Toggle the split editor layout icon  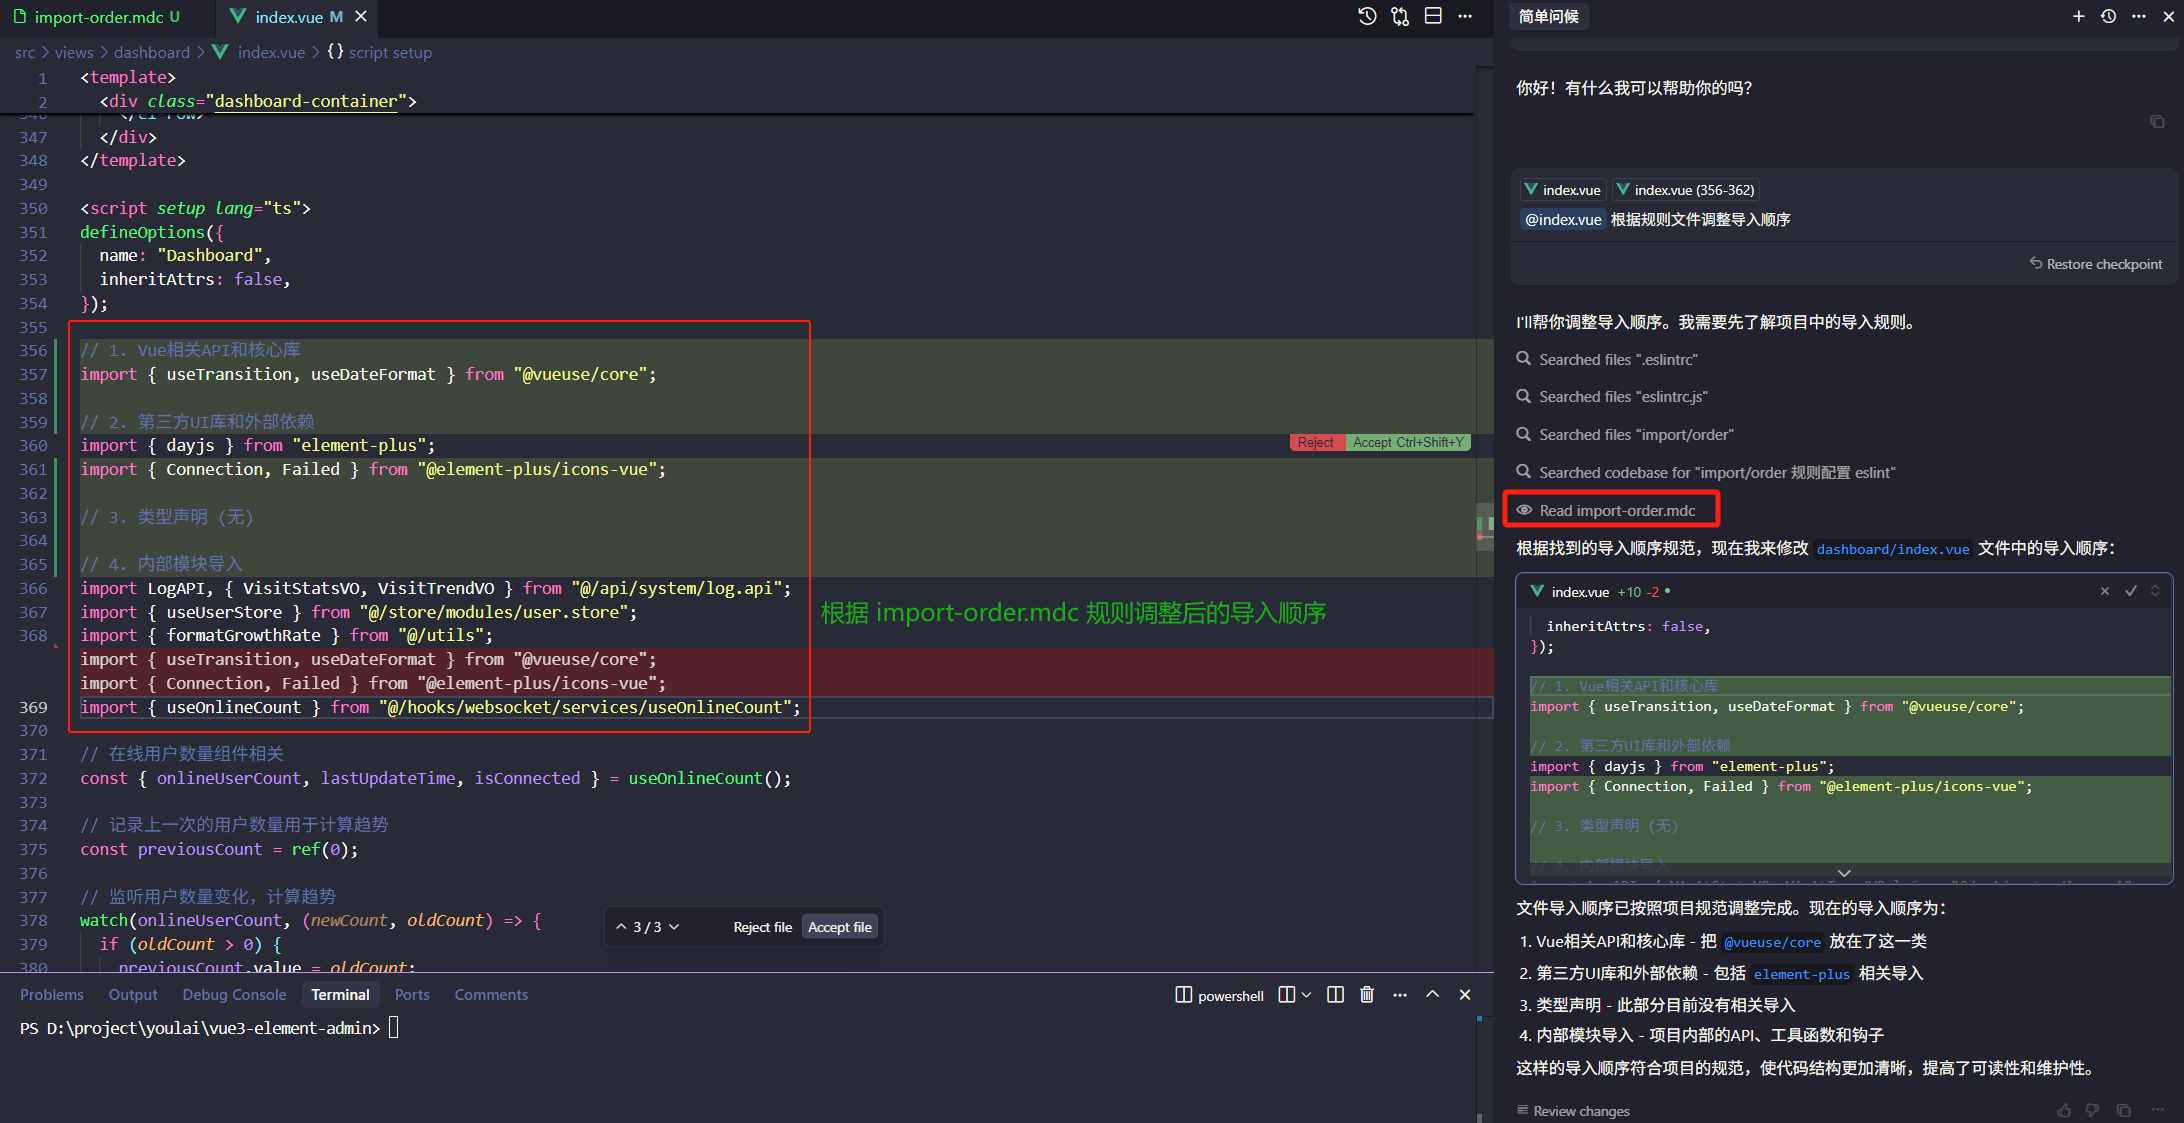(x=1433, y=16)
